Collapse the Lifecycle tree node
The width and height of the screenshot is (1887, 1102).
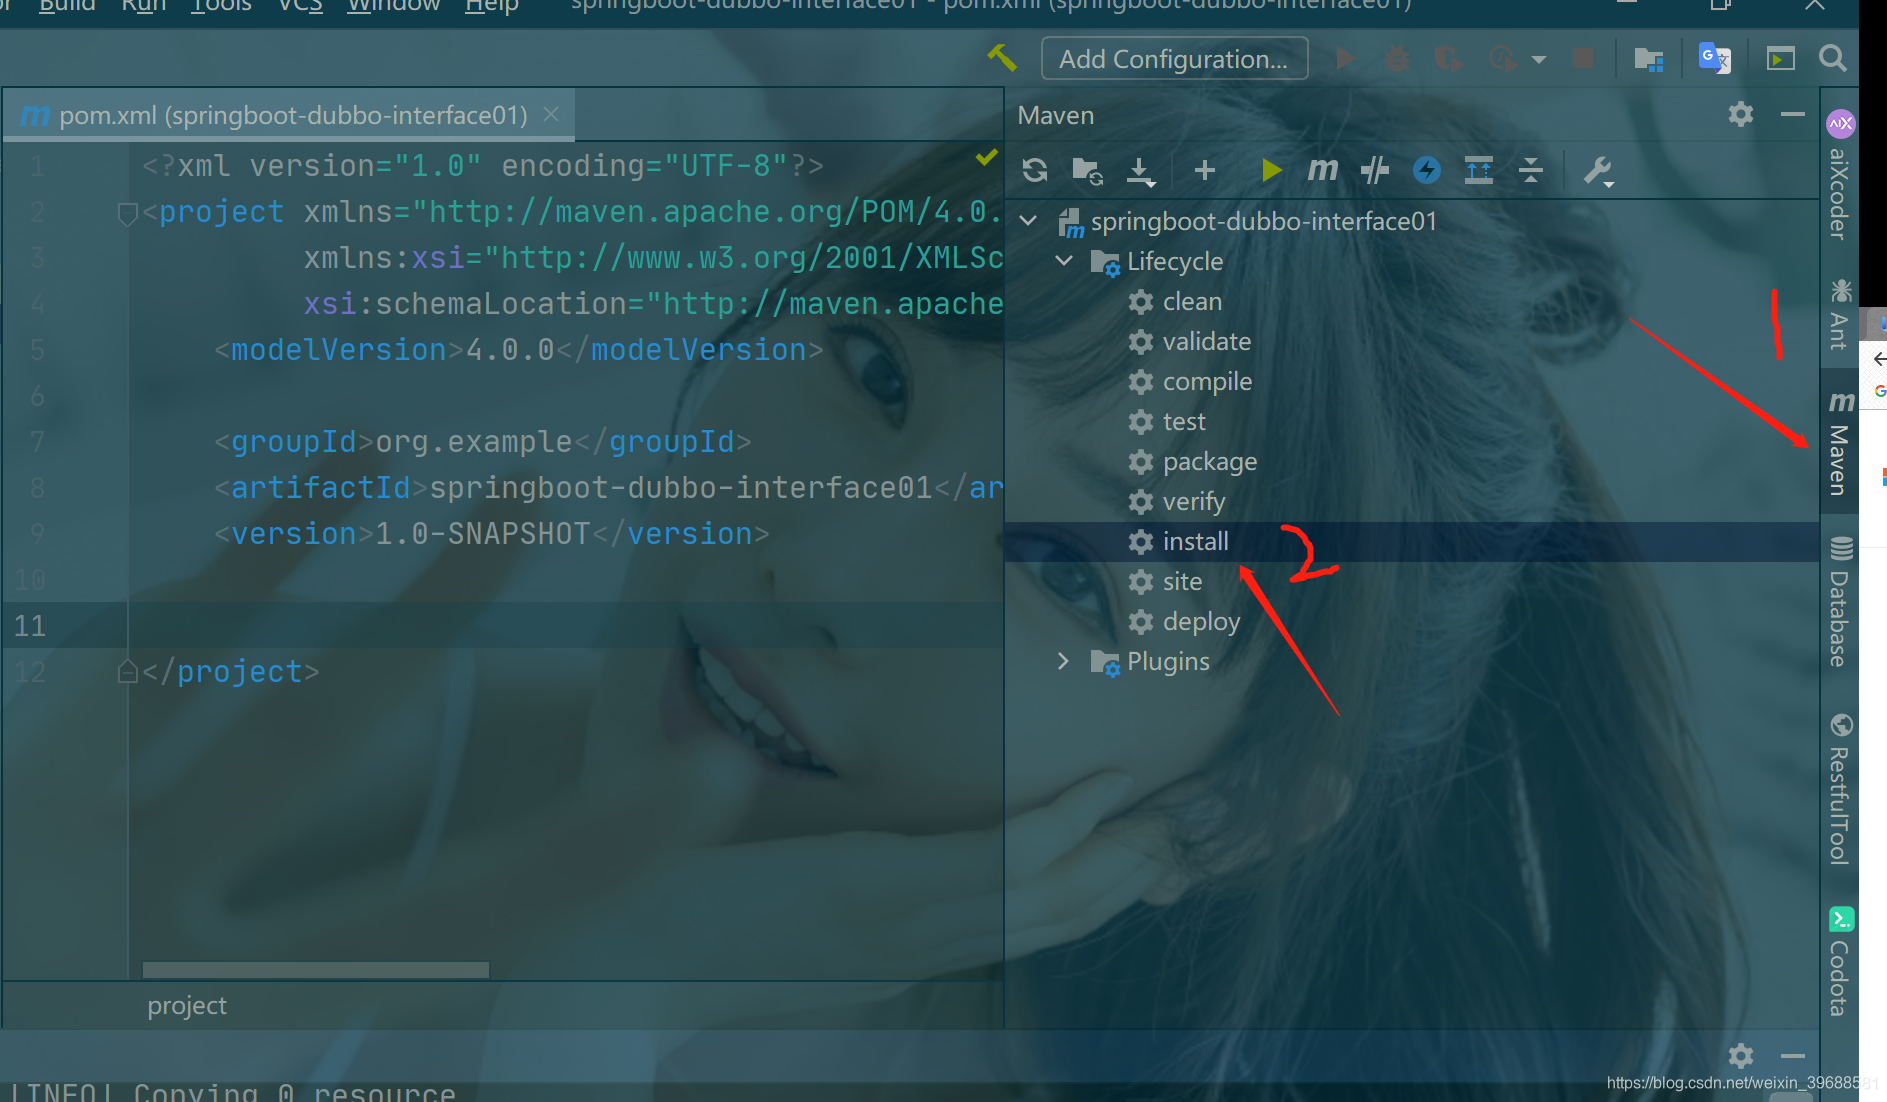pyautogui.click(x=1064, y=260)
